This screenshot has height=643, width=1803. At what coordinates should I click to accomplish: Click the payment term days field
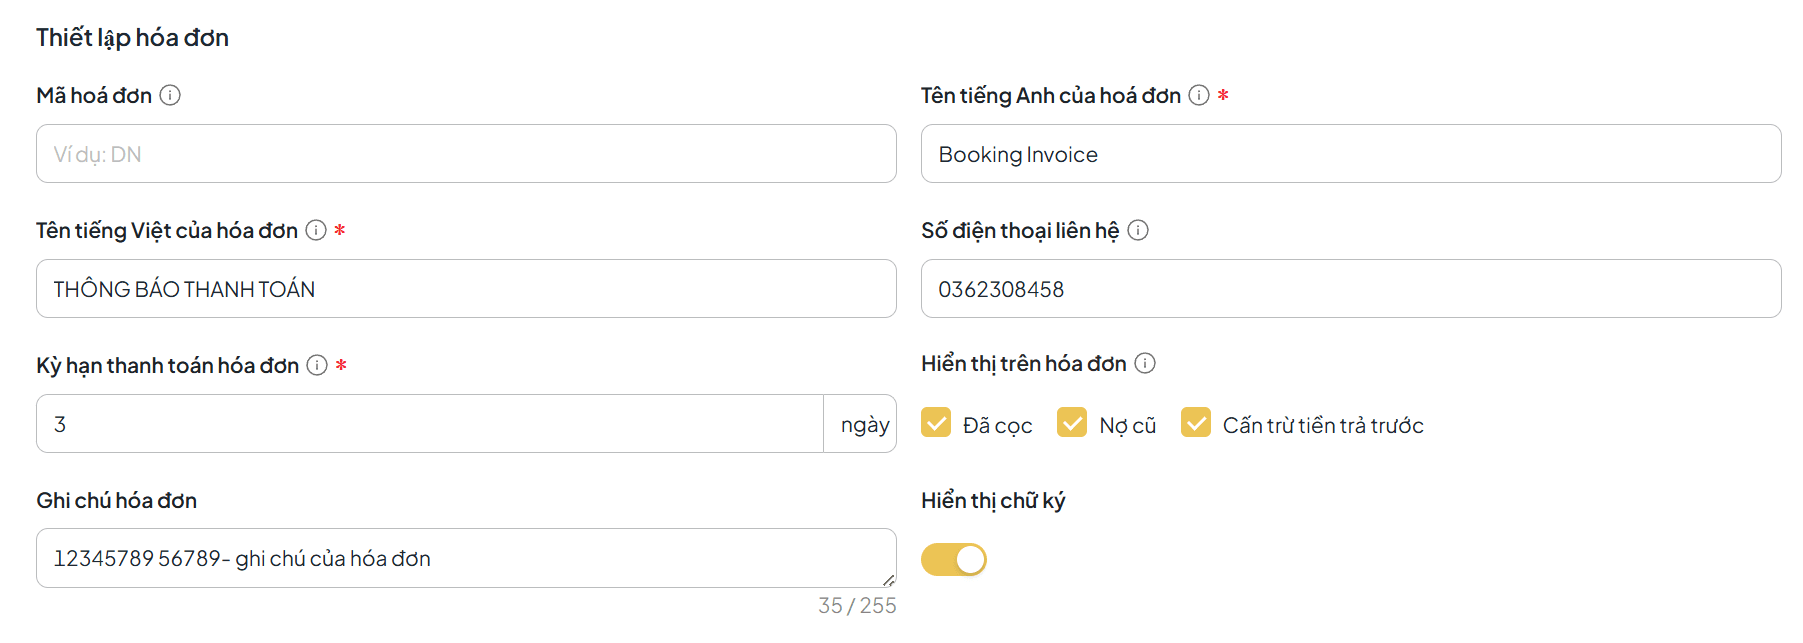430,424
